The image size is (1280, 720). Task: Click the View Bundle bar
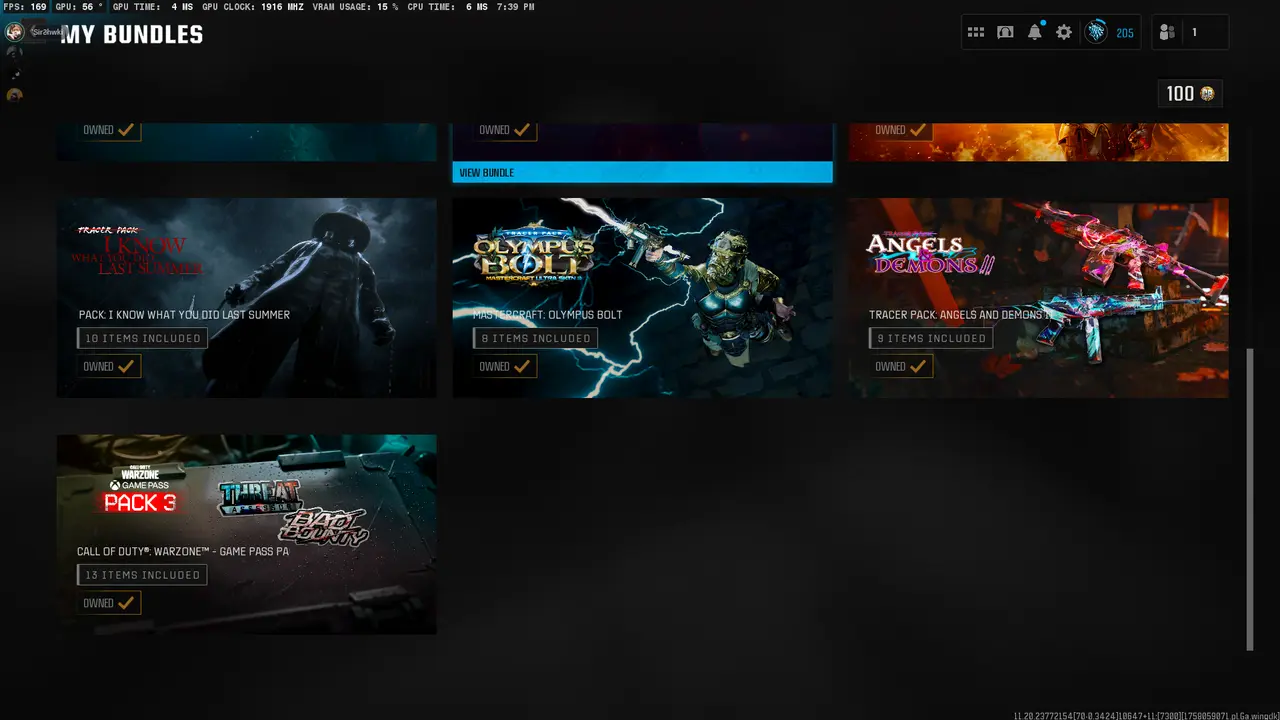(642, 173)
